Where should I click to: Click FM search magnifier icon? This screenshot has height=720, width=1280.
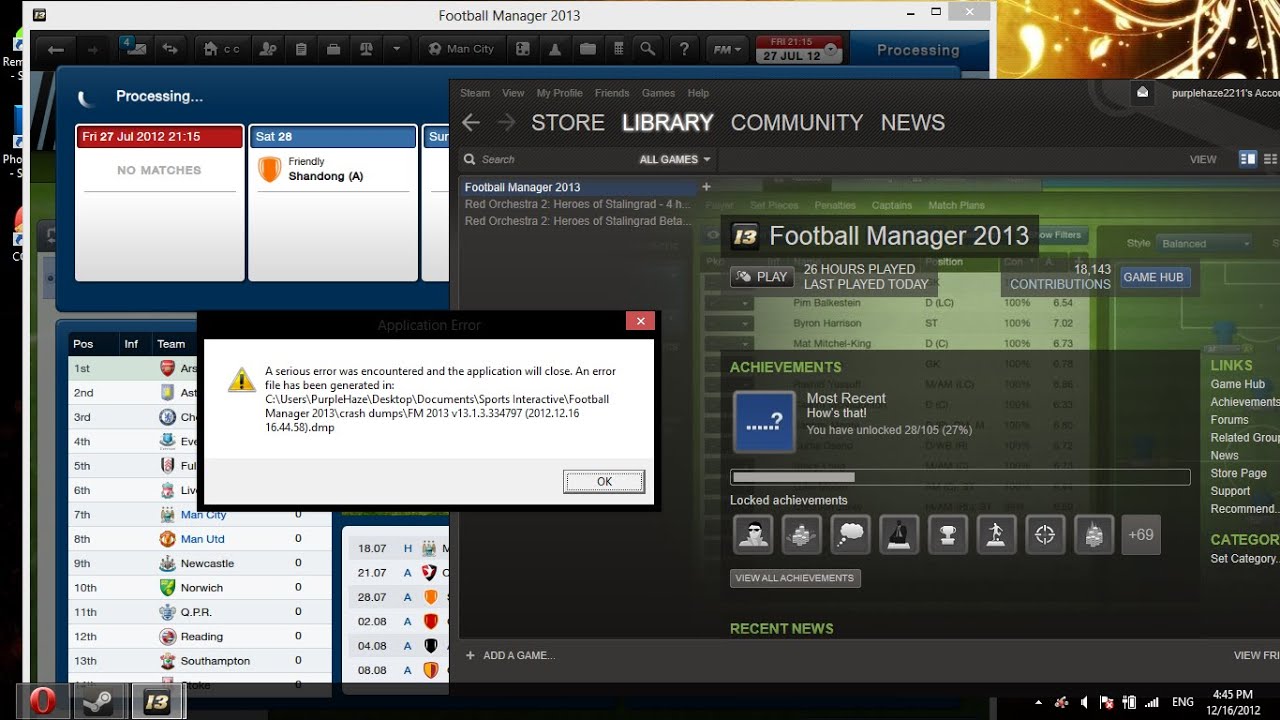click(x=648, y=49)
